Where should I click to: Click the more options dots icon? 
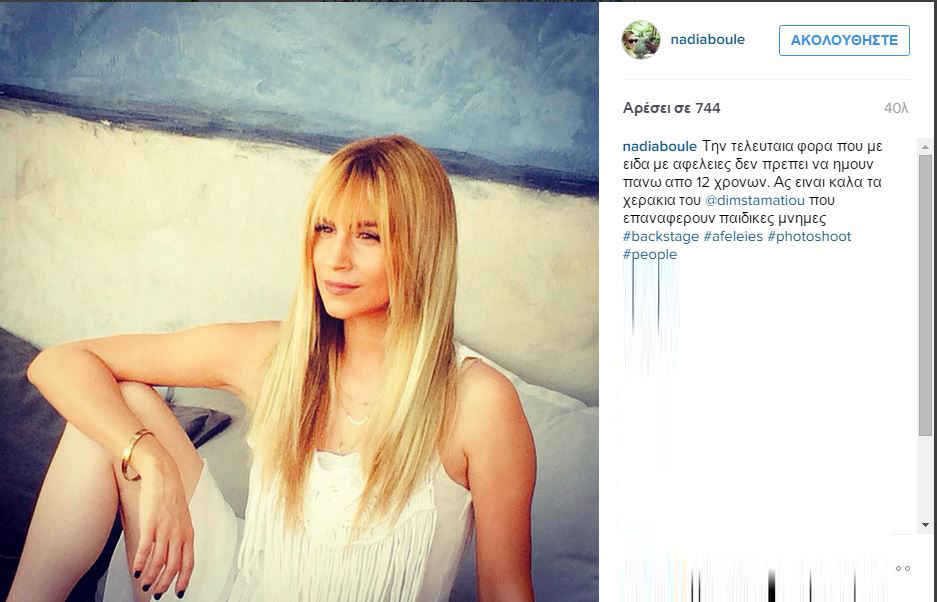902,569
